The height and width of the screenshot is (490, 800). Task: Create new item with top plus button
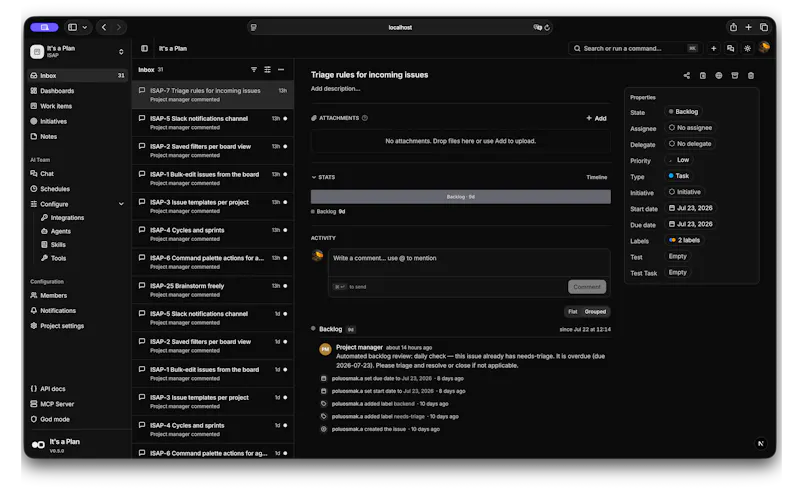[713, 48]
